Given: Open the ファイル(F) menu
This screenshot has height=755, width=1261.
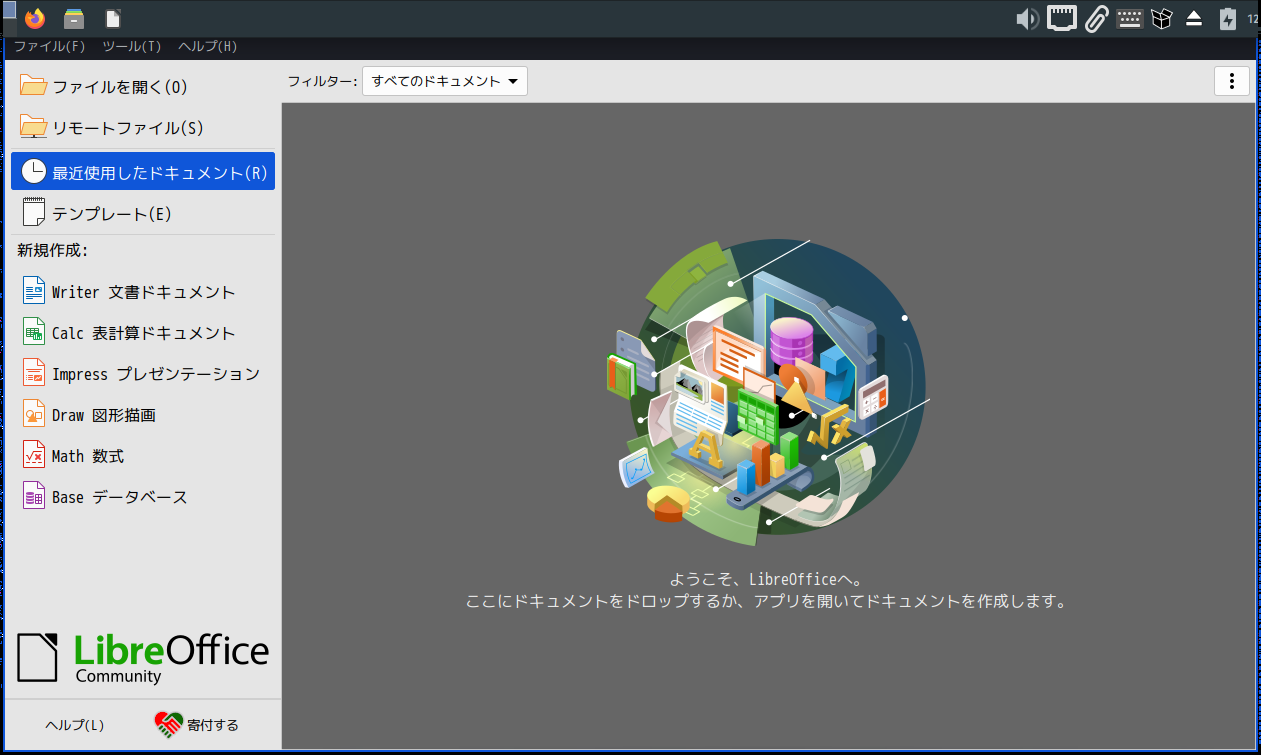Looking at the screenshot, I should (49, 46).
